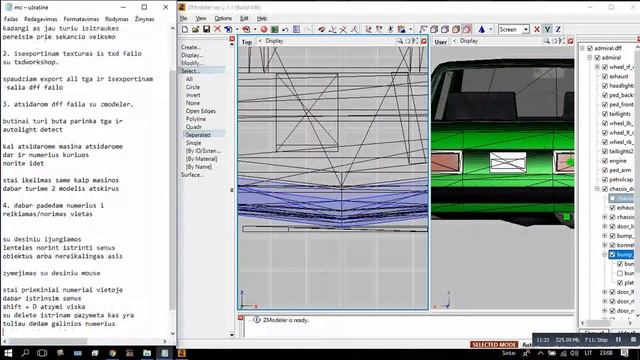Toggle the exhaust node checkbox
Screen dimensions: 640x360
pos(605,76)
